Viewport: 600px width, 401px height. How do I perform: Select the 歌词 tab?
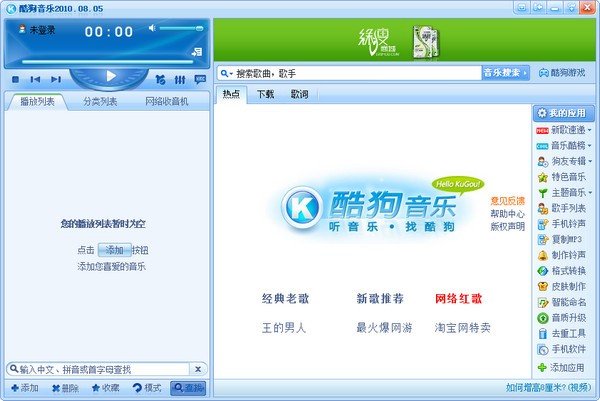coord(299,94)
